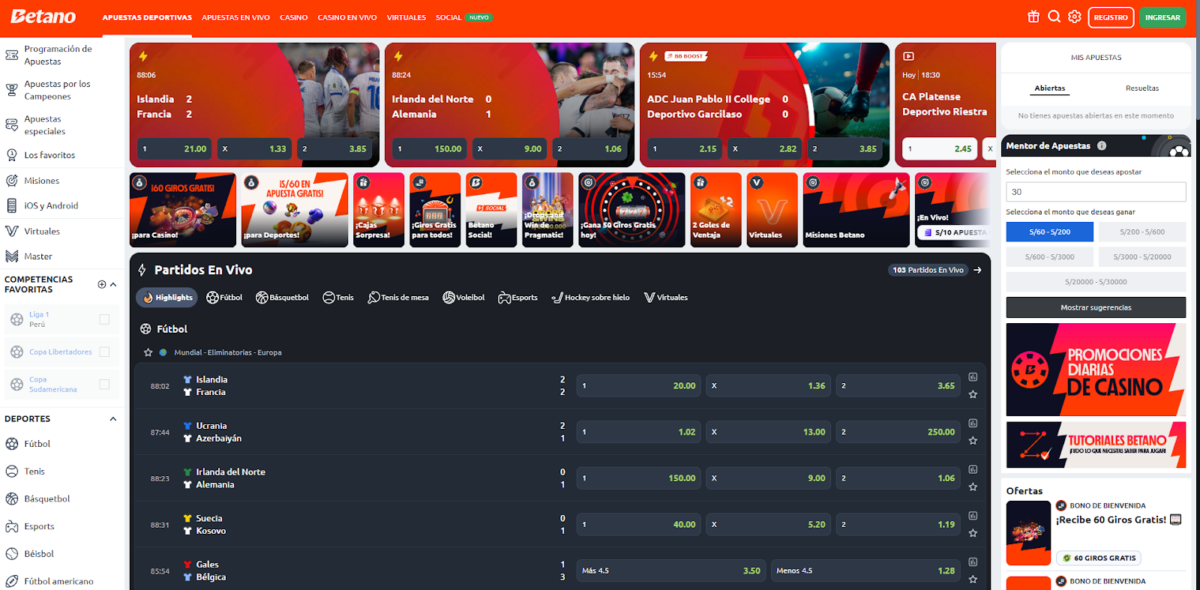Image resolution: width=1200 pixels, height=590 pixels.
Task: Select the Highlights live filter
Action: coord(167,298)
